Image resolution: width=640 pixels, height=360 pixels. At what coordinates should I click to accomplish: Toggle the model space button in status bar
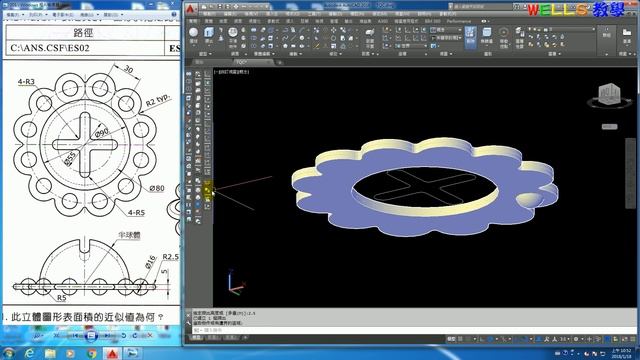pyautogui.click(x=451, y=339)
